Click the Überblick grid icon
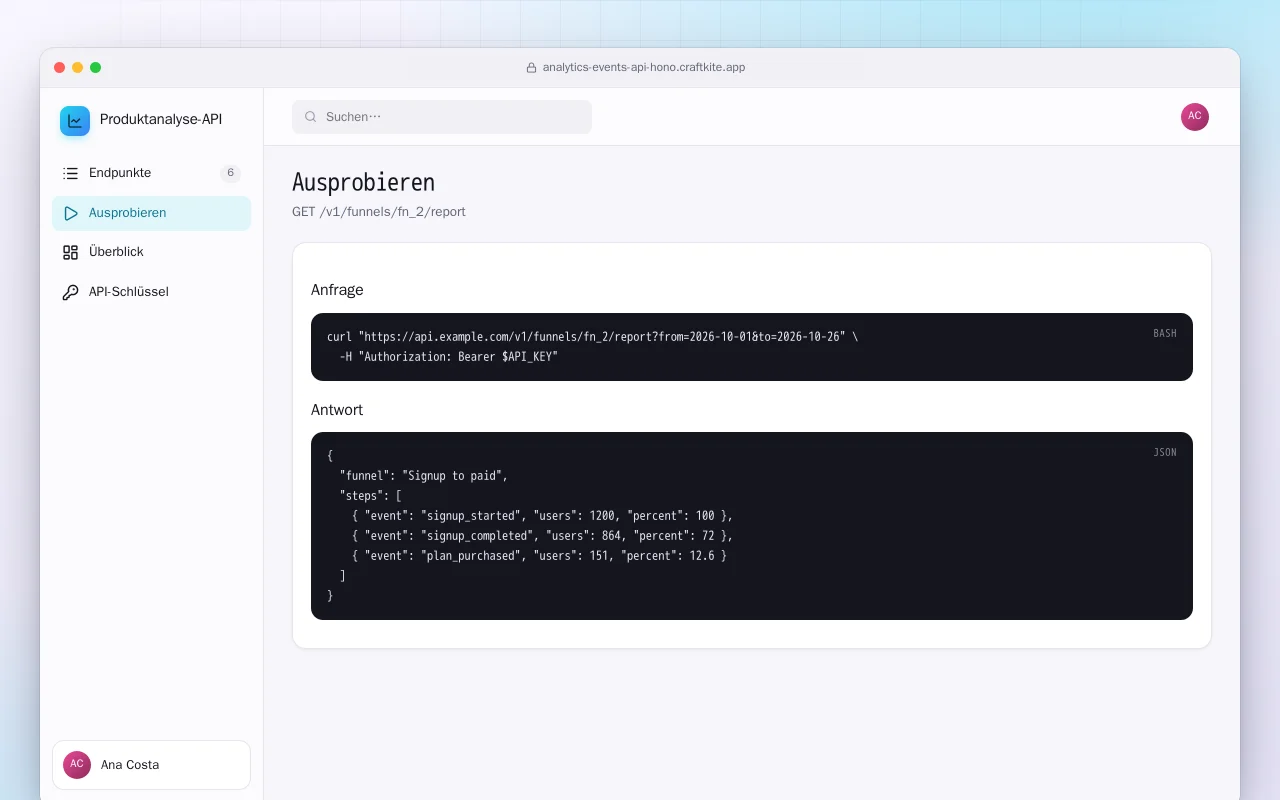1280x800 pixels. (70, 252)
